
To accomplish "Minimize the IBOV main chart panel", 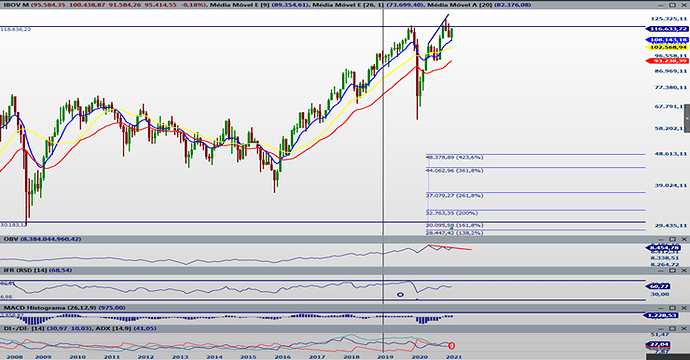I will (661, 5).
